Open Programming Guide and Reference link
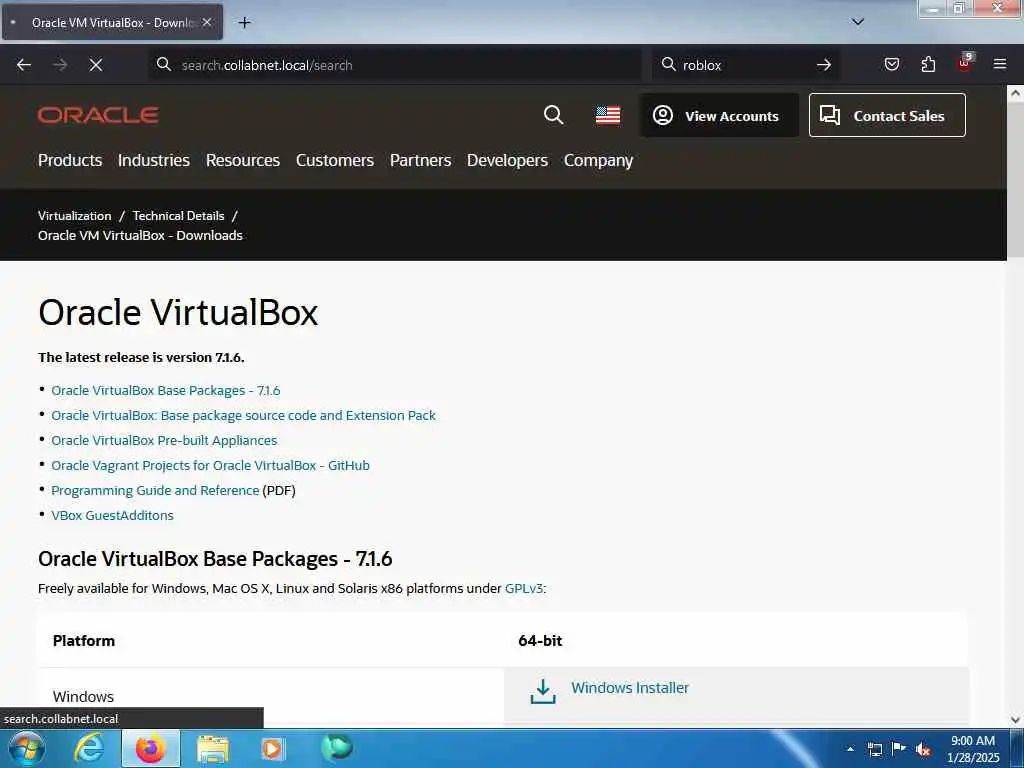 click(x=155, y=490)
